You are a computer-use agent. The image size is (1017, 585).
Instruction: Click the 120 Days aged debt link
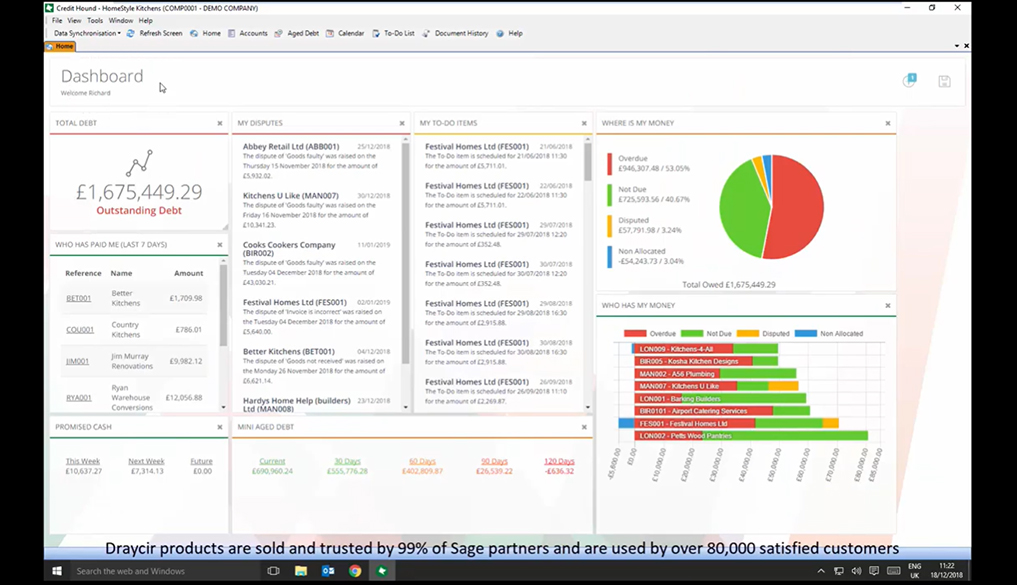click(559, 461)
